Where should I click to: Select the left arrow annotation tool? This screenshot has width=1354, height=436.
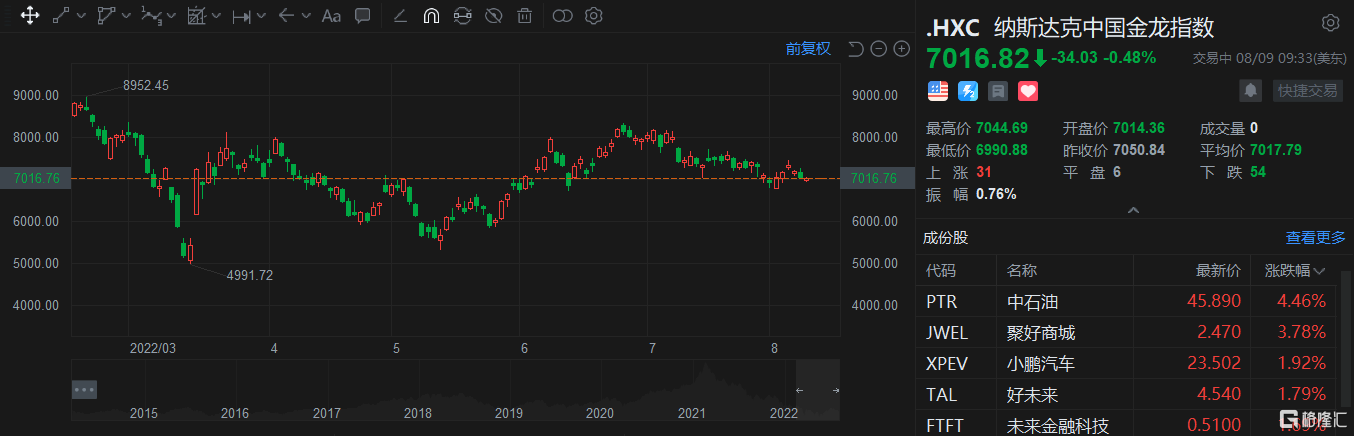point(286,16)
